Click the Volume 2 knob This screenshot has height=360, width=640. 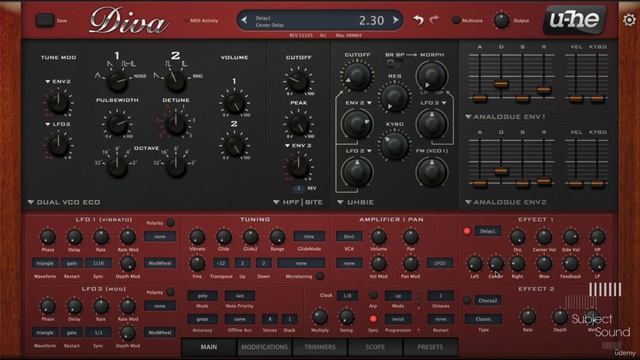(x=235, y=146)
